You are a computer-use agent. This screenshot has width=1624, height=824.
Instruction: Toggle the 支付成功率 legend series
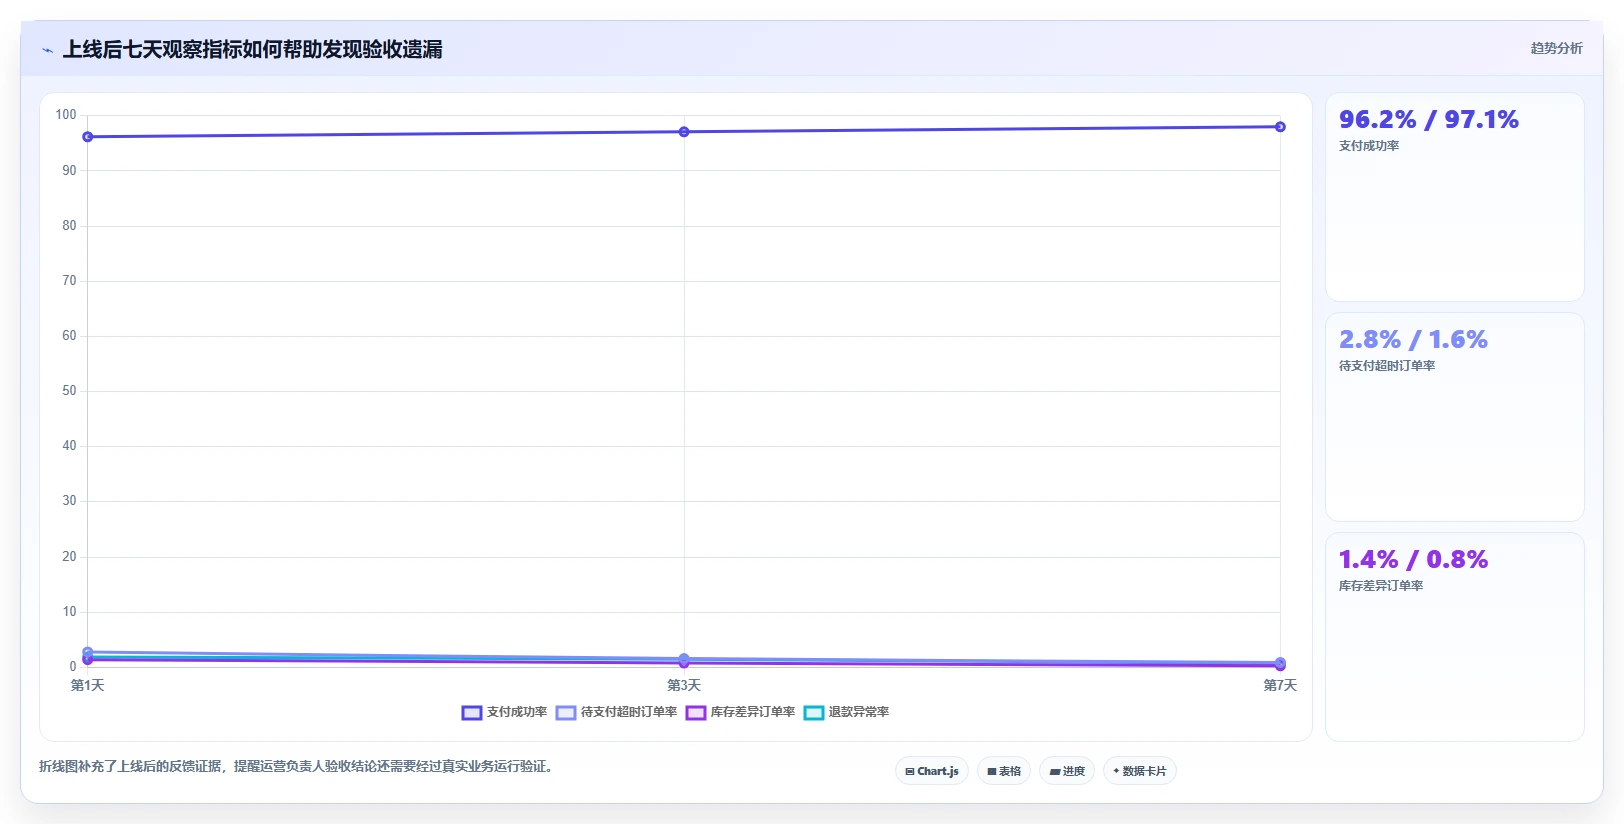504,712
